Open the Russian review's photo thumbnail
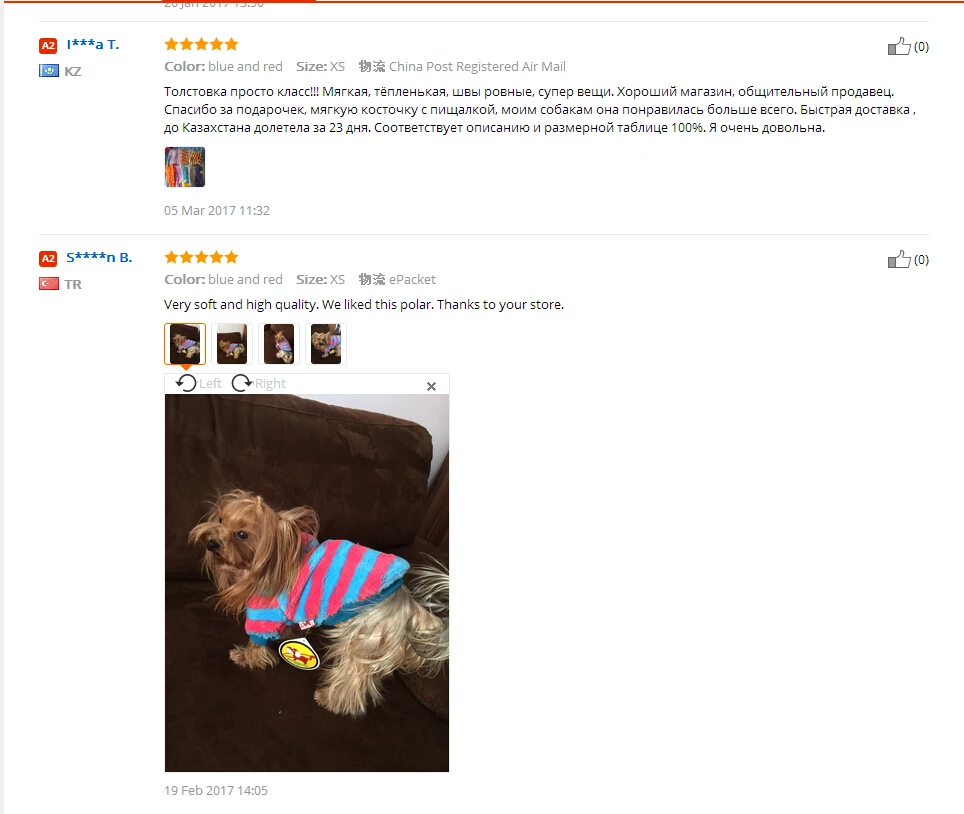Image resolution: width=964 pixels, height=814 pixels. 185,167
